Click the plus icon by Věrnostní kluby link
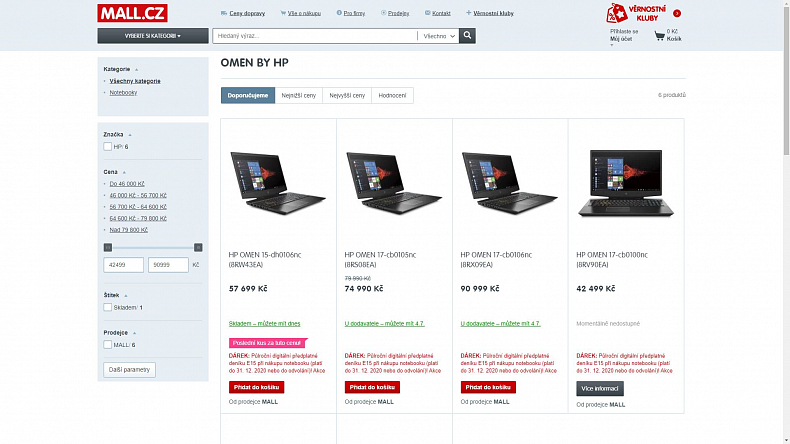 pos(469,13)
